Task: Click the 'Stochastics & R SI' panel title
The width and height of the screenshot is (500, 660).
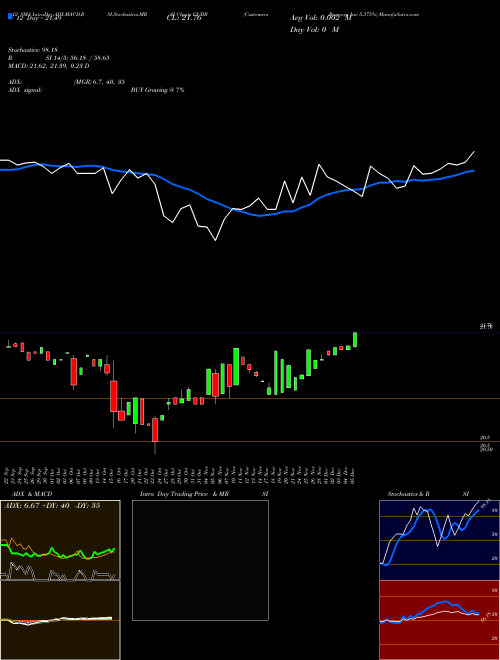Action: pyautogui.click(x=428, y=494)
